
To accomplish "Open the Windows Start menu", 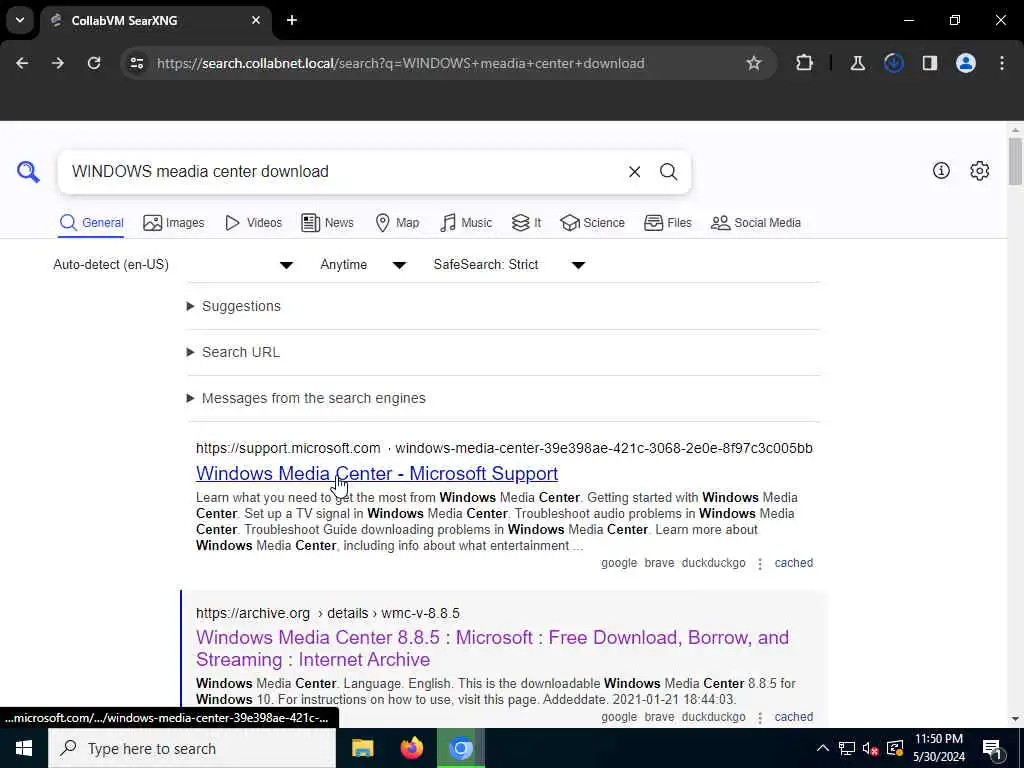I will [24, 748].
